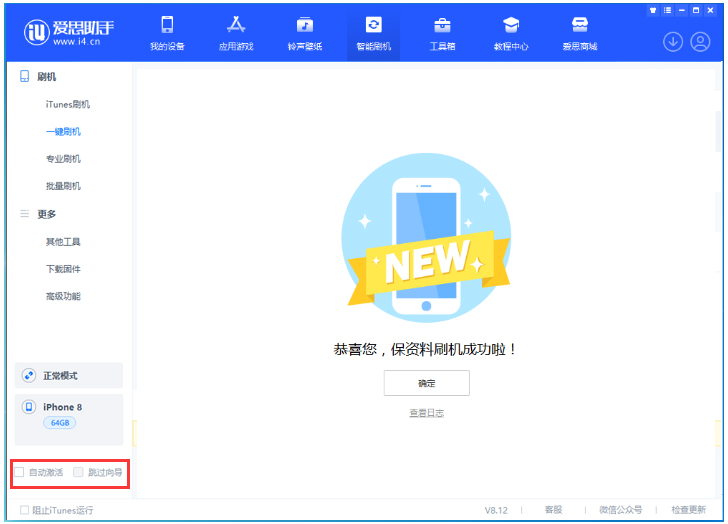The height and width of the screenshot is (524, 728).
Task: Open the title bar list menu icon
Action: tap(667, 10)
